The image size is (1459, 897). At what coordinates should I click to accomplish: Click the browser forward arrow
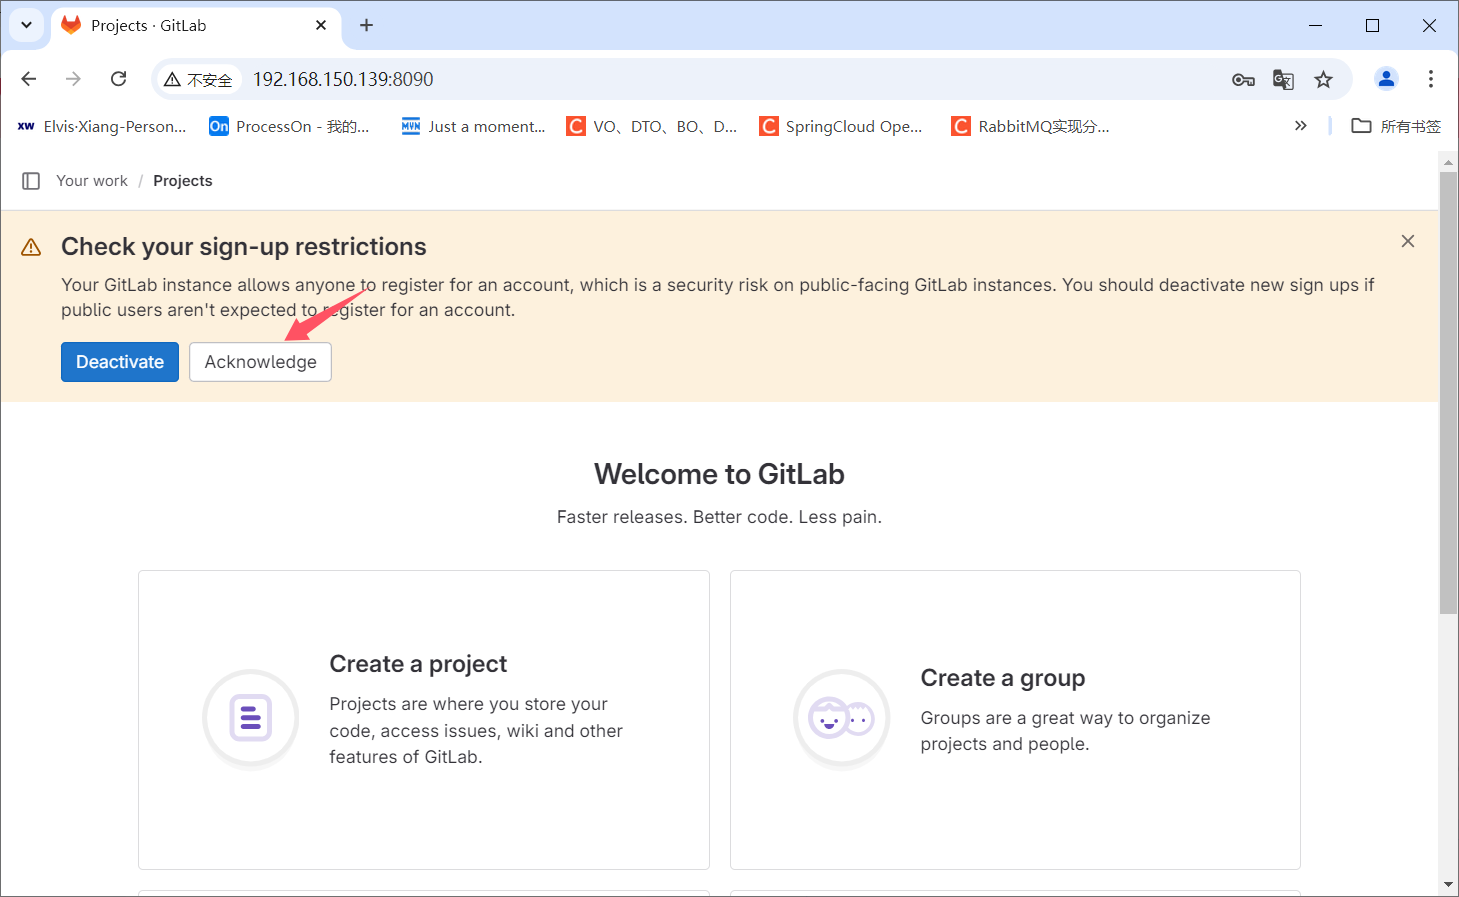(x=73, y=79)
